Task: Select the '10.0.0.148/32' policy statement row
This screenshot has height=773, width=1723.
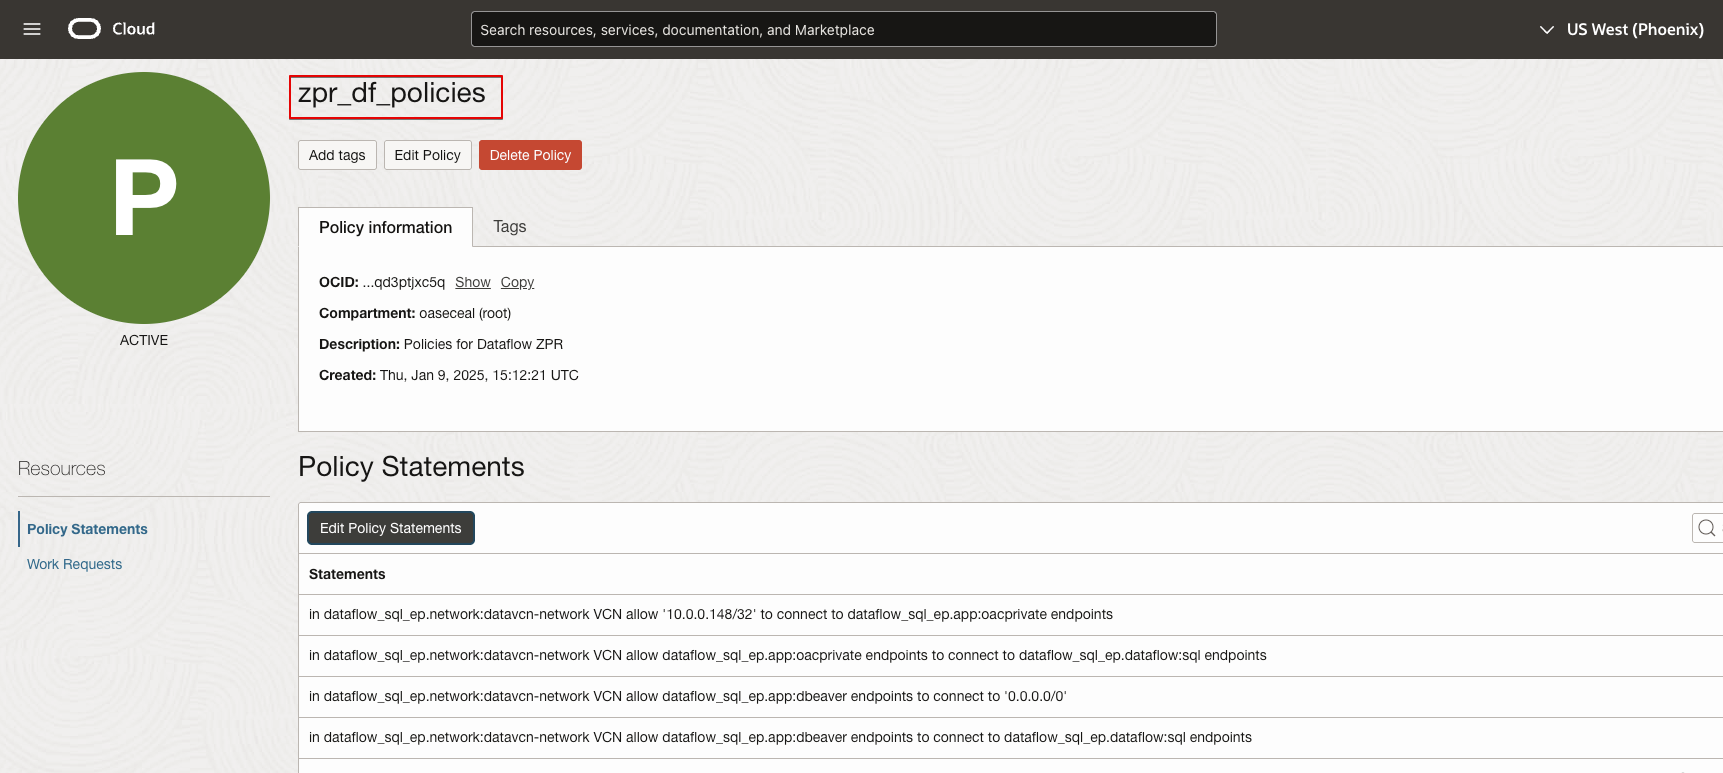Action: click(1010, 615)
